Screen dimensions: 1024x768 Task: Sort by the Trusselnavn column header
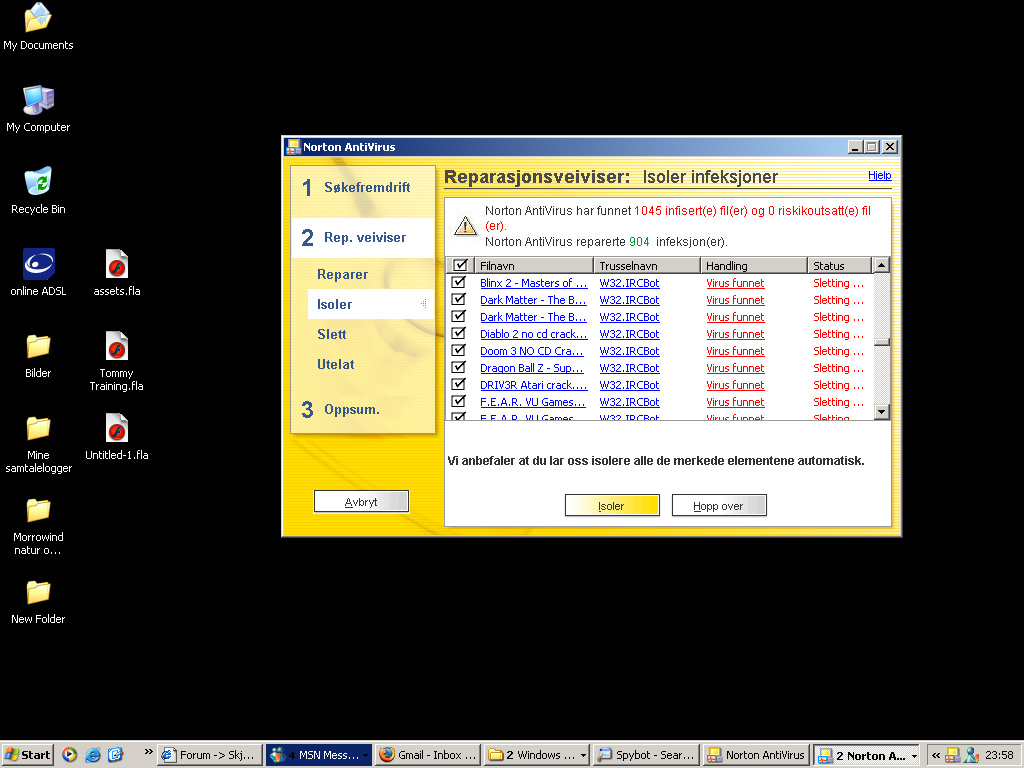point(647,265)
